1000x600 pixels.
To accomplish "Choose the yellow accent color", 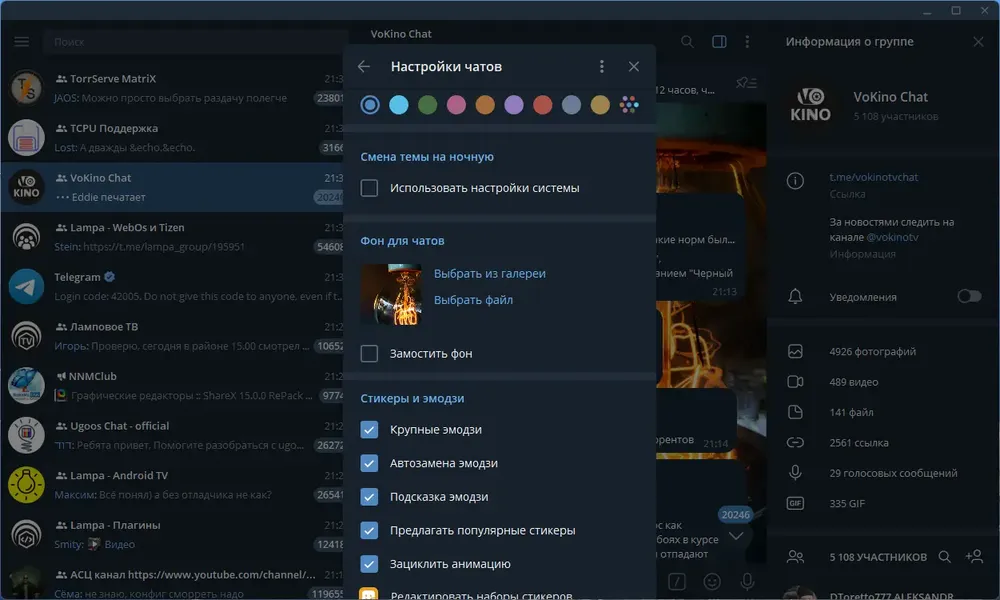I will click(x=600, y=105).
